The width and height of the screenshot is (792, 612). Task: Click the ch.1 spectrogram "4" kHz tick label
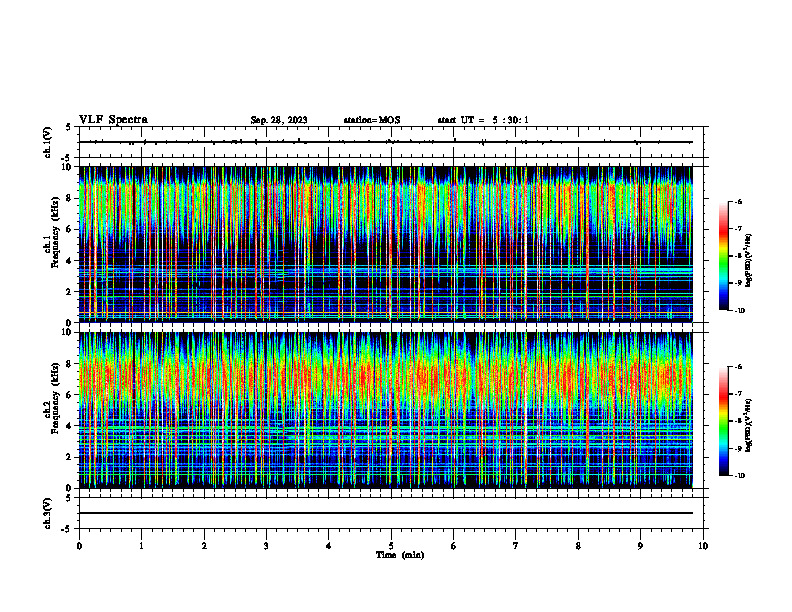tap(70, 261)
